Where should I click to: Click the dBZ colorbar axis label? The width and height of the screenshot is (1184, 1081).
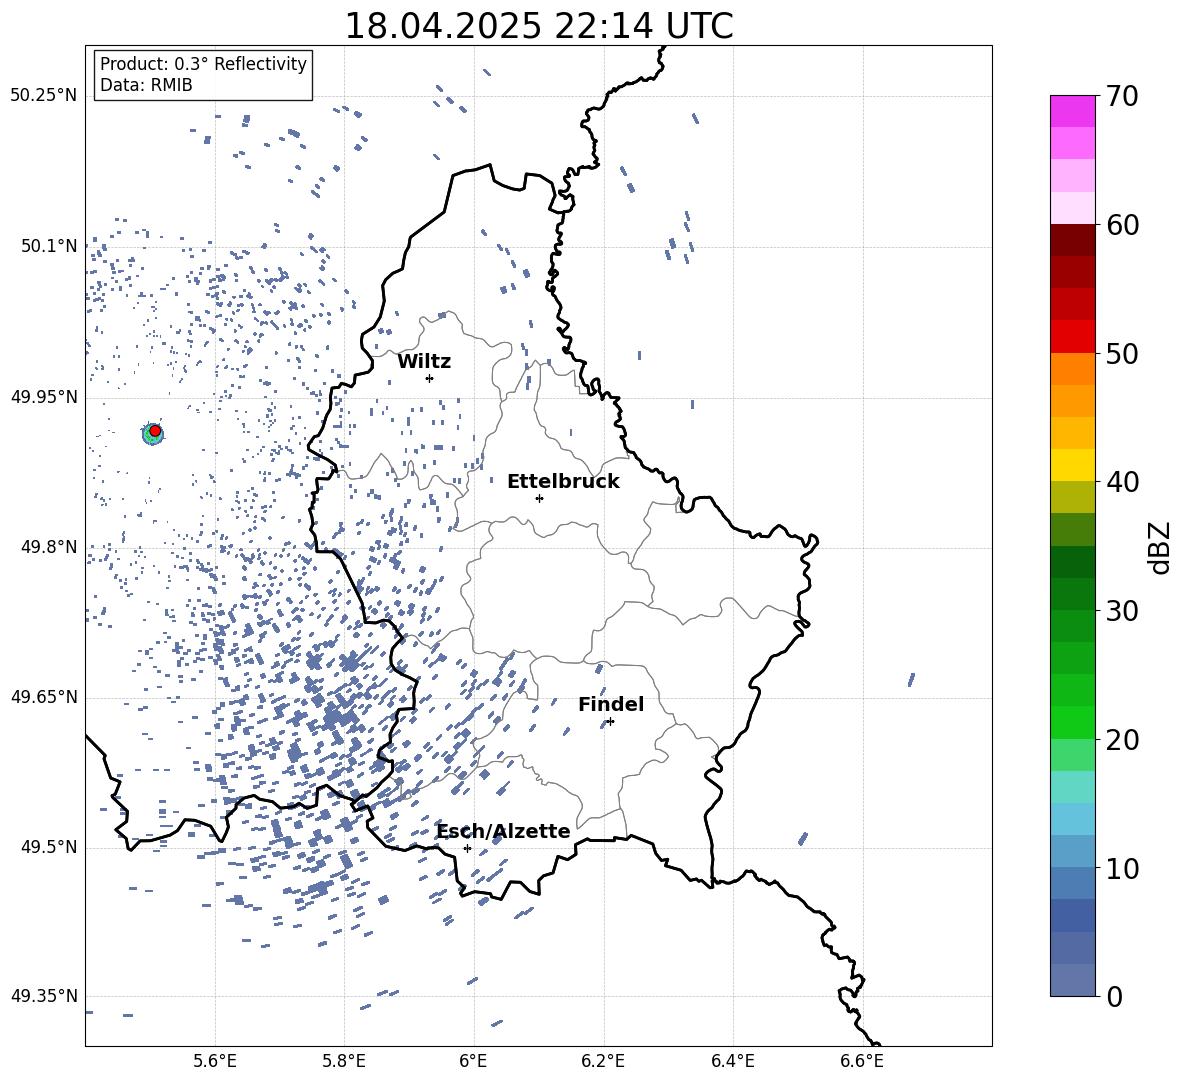1161,547
